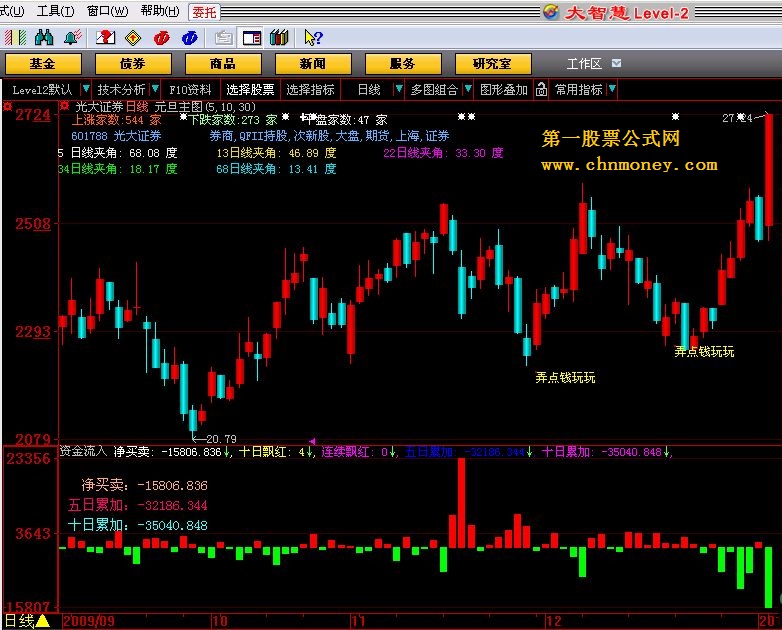Click the 22日线夹角: 33.30 度 text
This screenshot has width=782, height=630.
pyautogui.click(x=443, y=153)
